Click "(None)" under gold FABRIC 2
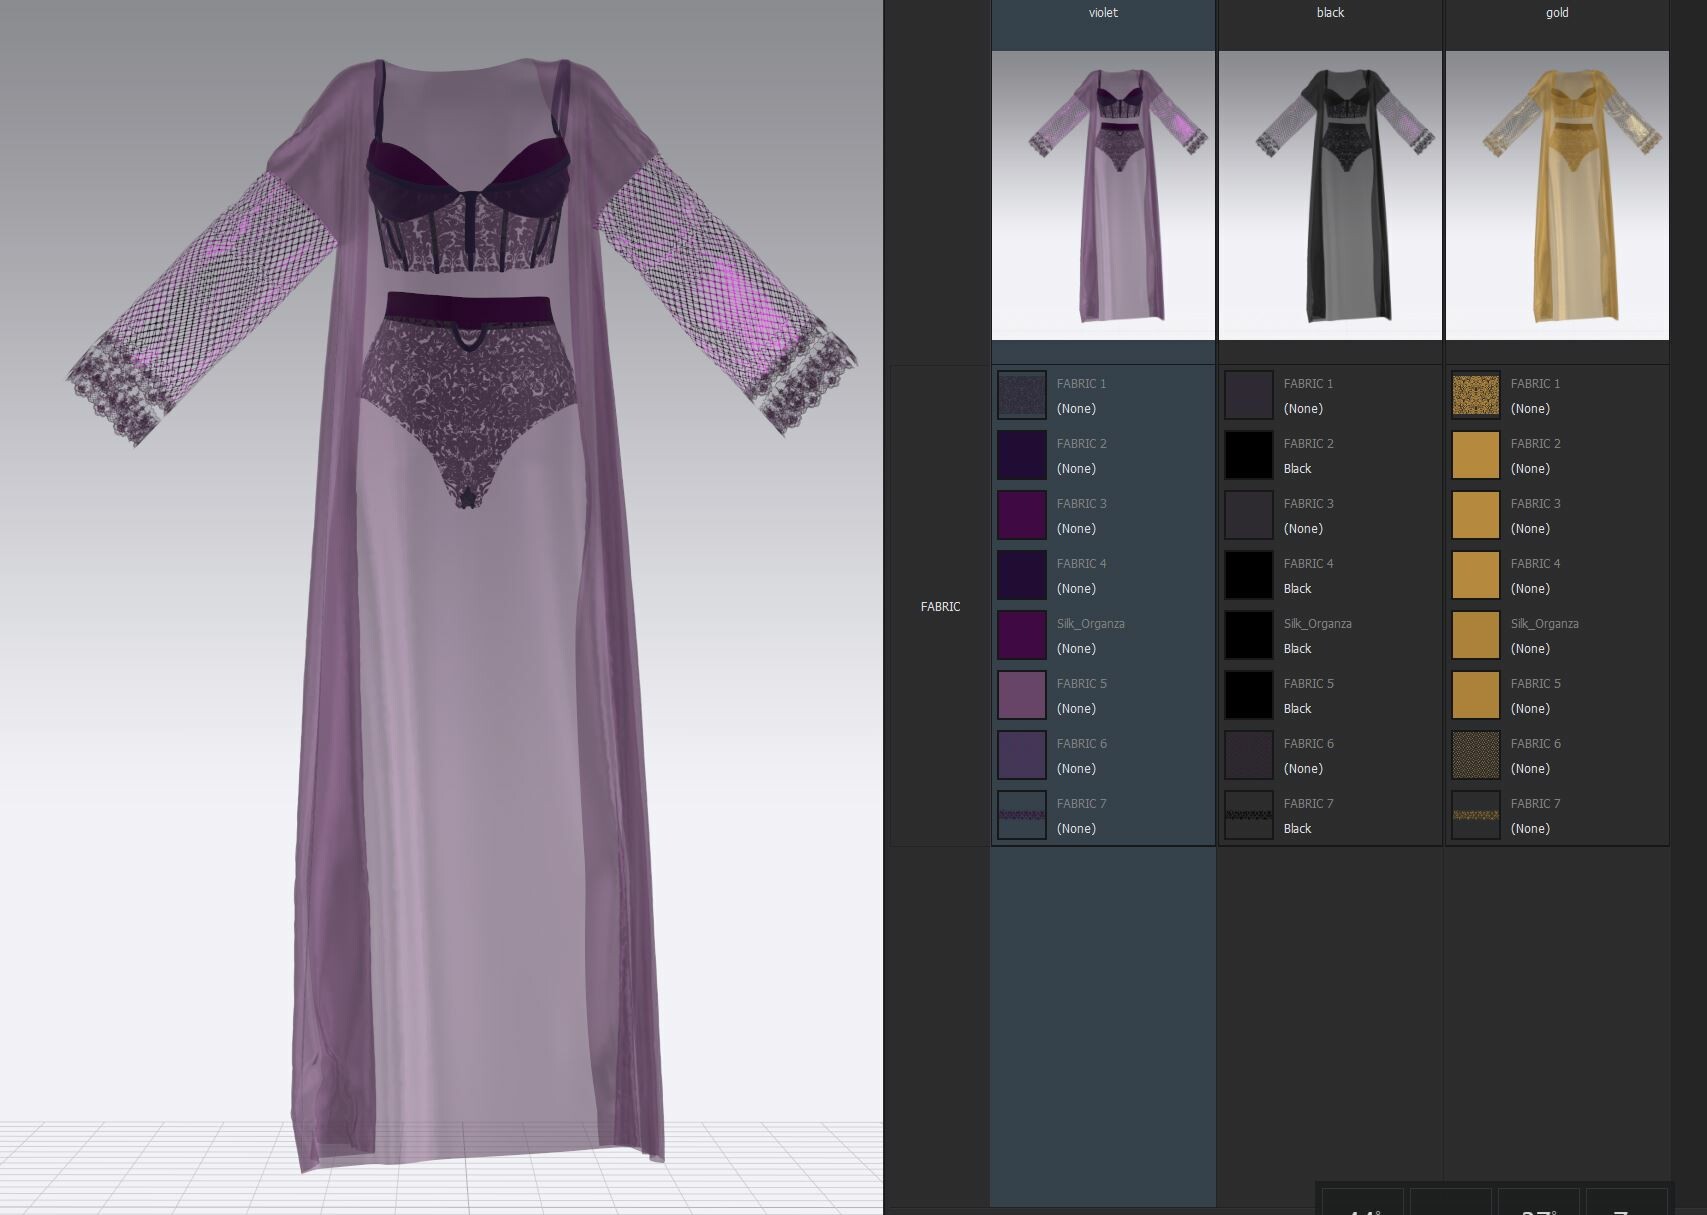This screenshot has width=1707, height=1215. (1530, 468)
